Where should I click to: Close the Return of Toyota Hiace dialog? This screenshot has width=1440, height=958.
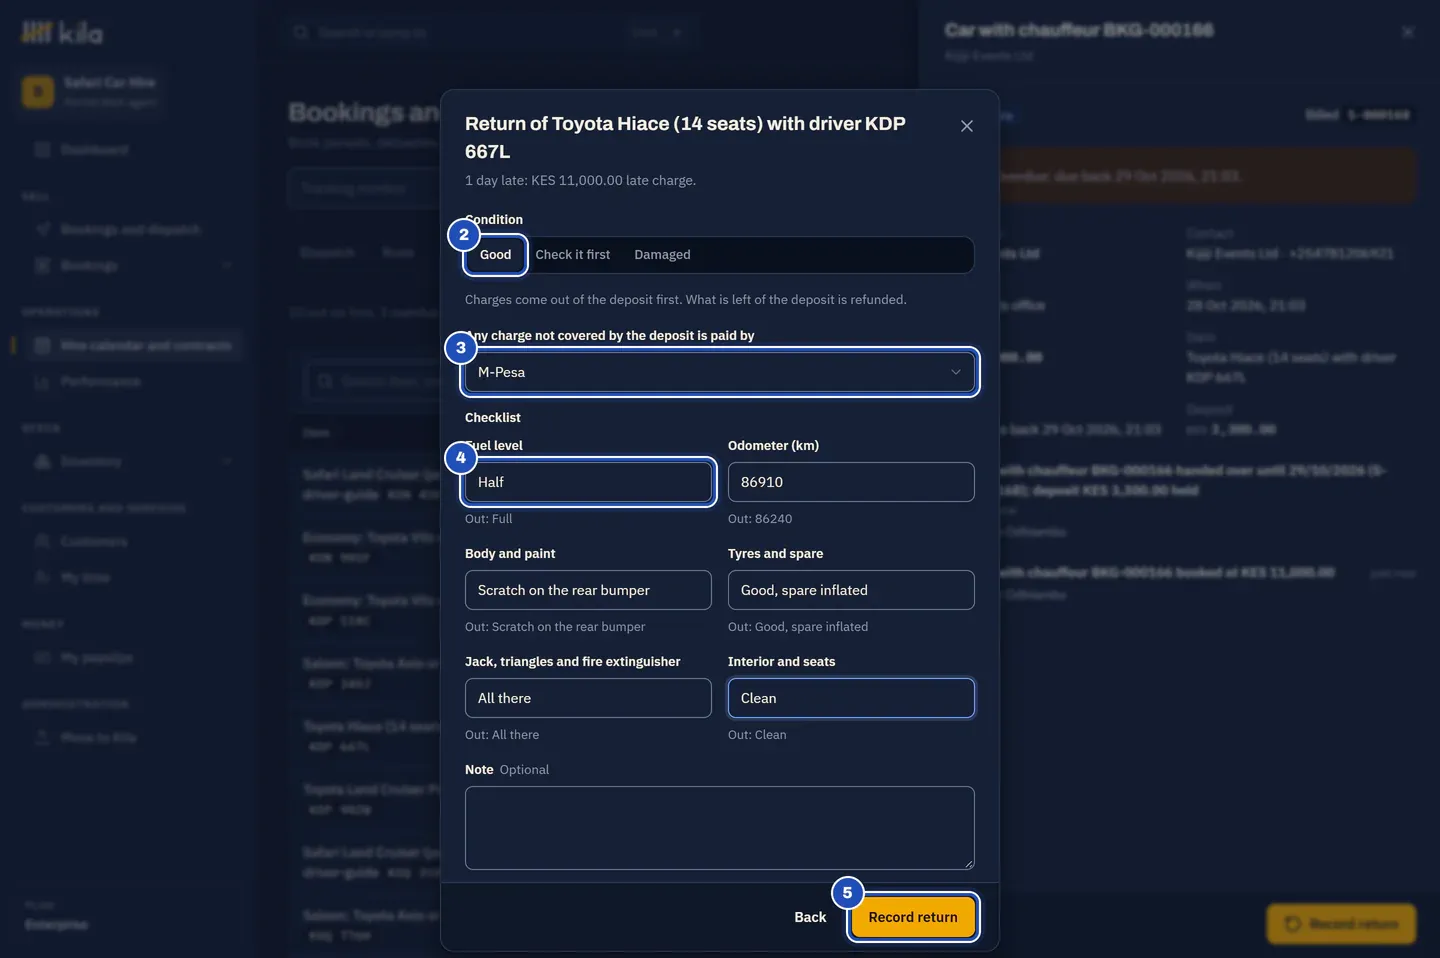pyautogui.click(x=966, y=126)
